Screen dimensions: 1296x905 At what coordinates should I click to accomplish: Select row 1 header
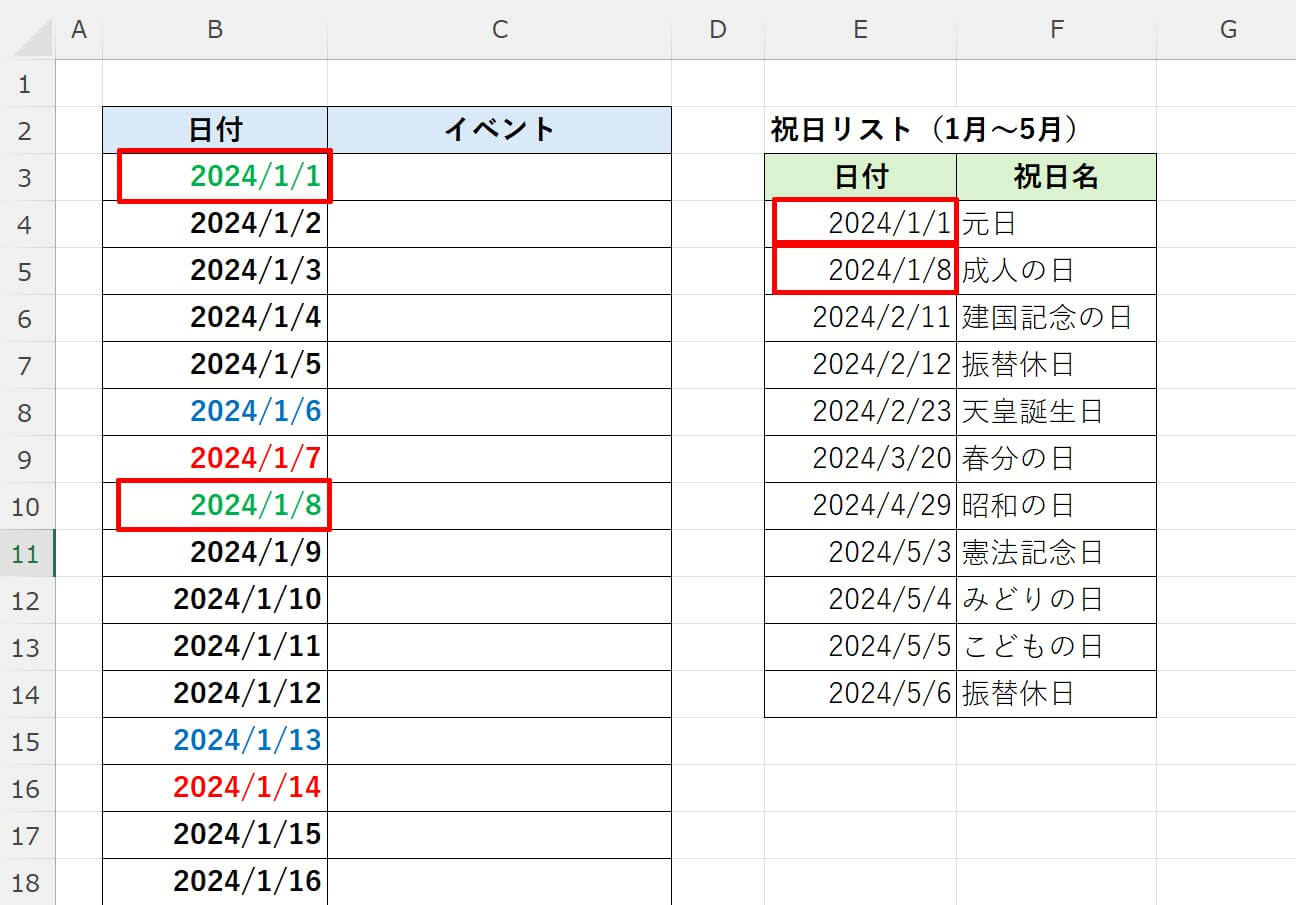[27, 83]
